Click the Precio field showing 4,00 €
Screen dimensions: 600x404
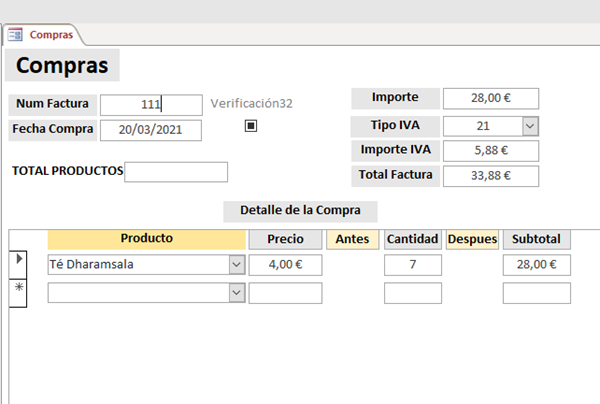point(285,265)
